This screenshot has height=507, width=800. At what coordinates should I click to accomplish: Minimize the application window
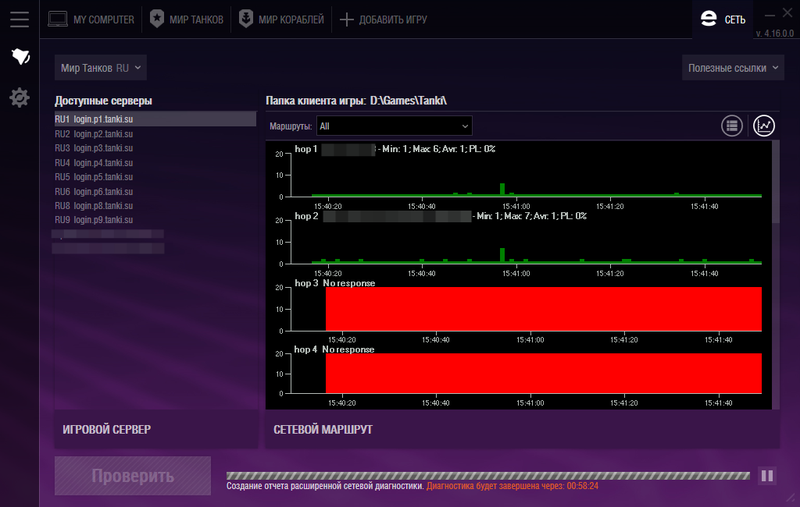[x=769, y=15]
